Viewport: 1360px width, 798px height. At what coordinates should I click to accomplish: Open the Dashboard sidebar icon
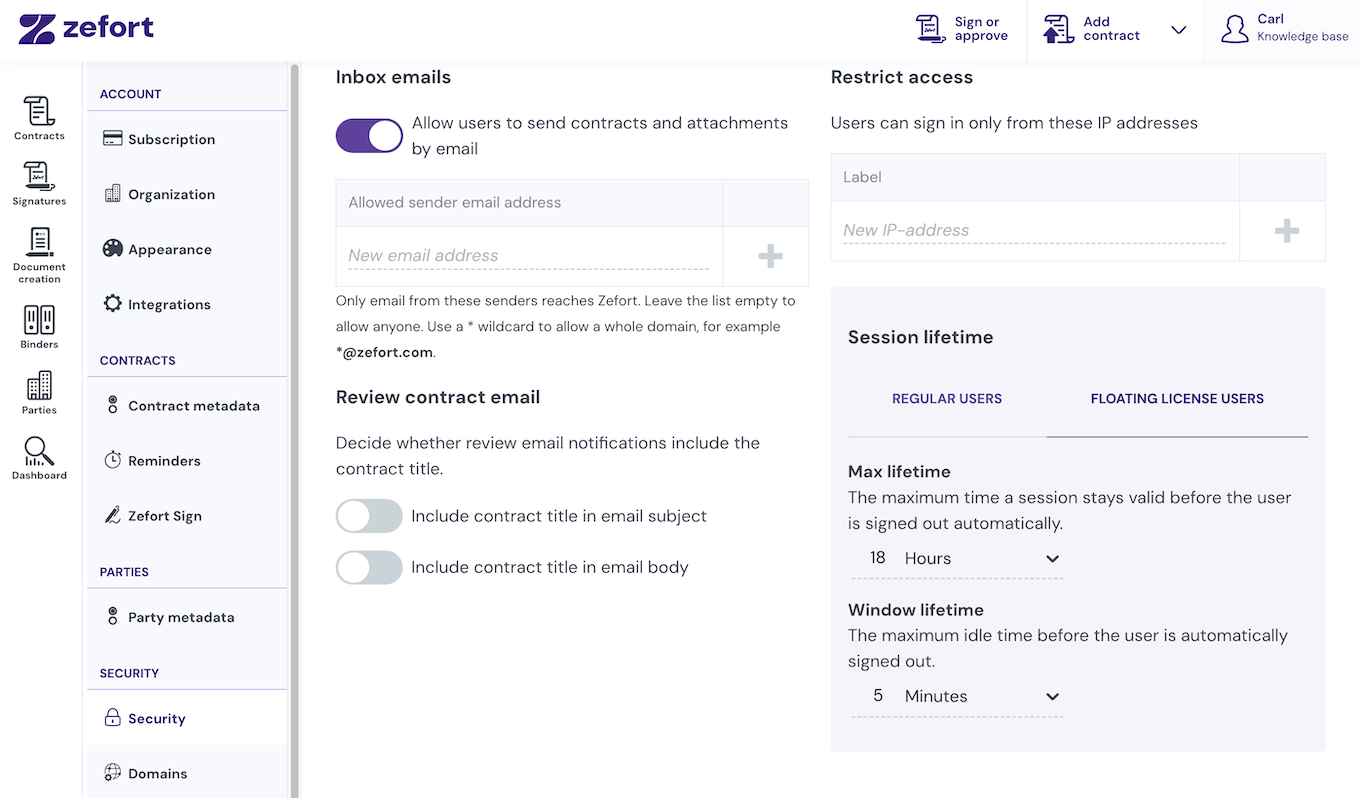[x=39, y=458]
